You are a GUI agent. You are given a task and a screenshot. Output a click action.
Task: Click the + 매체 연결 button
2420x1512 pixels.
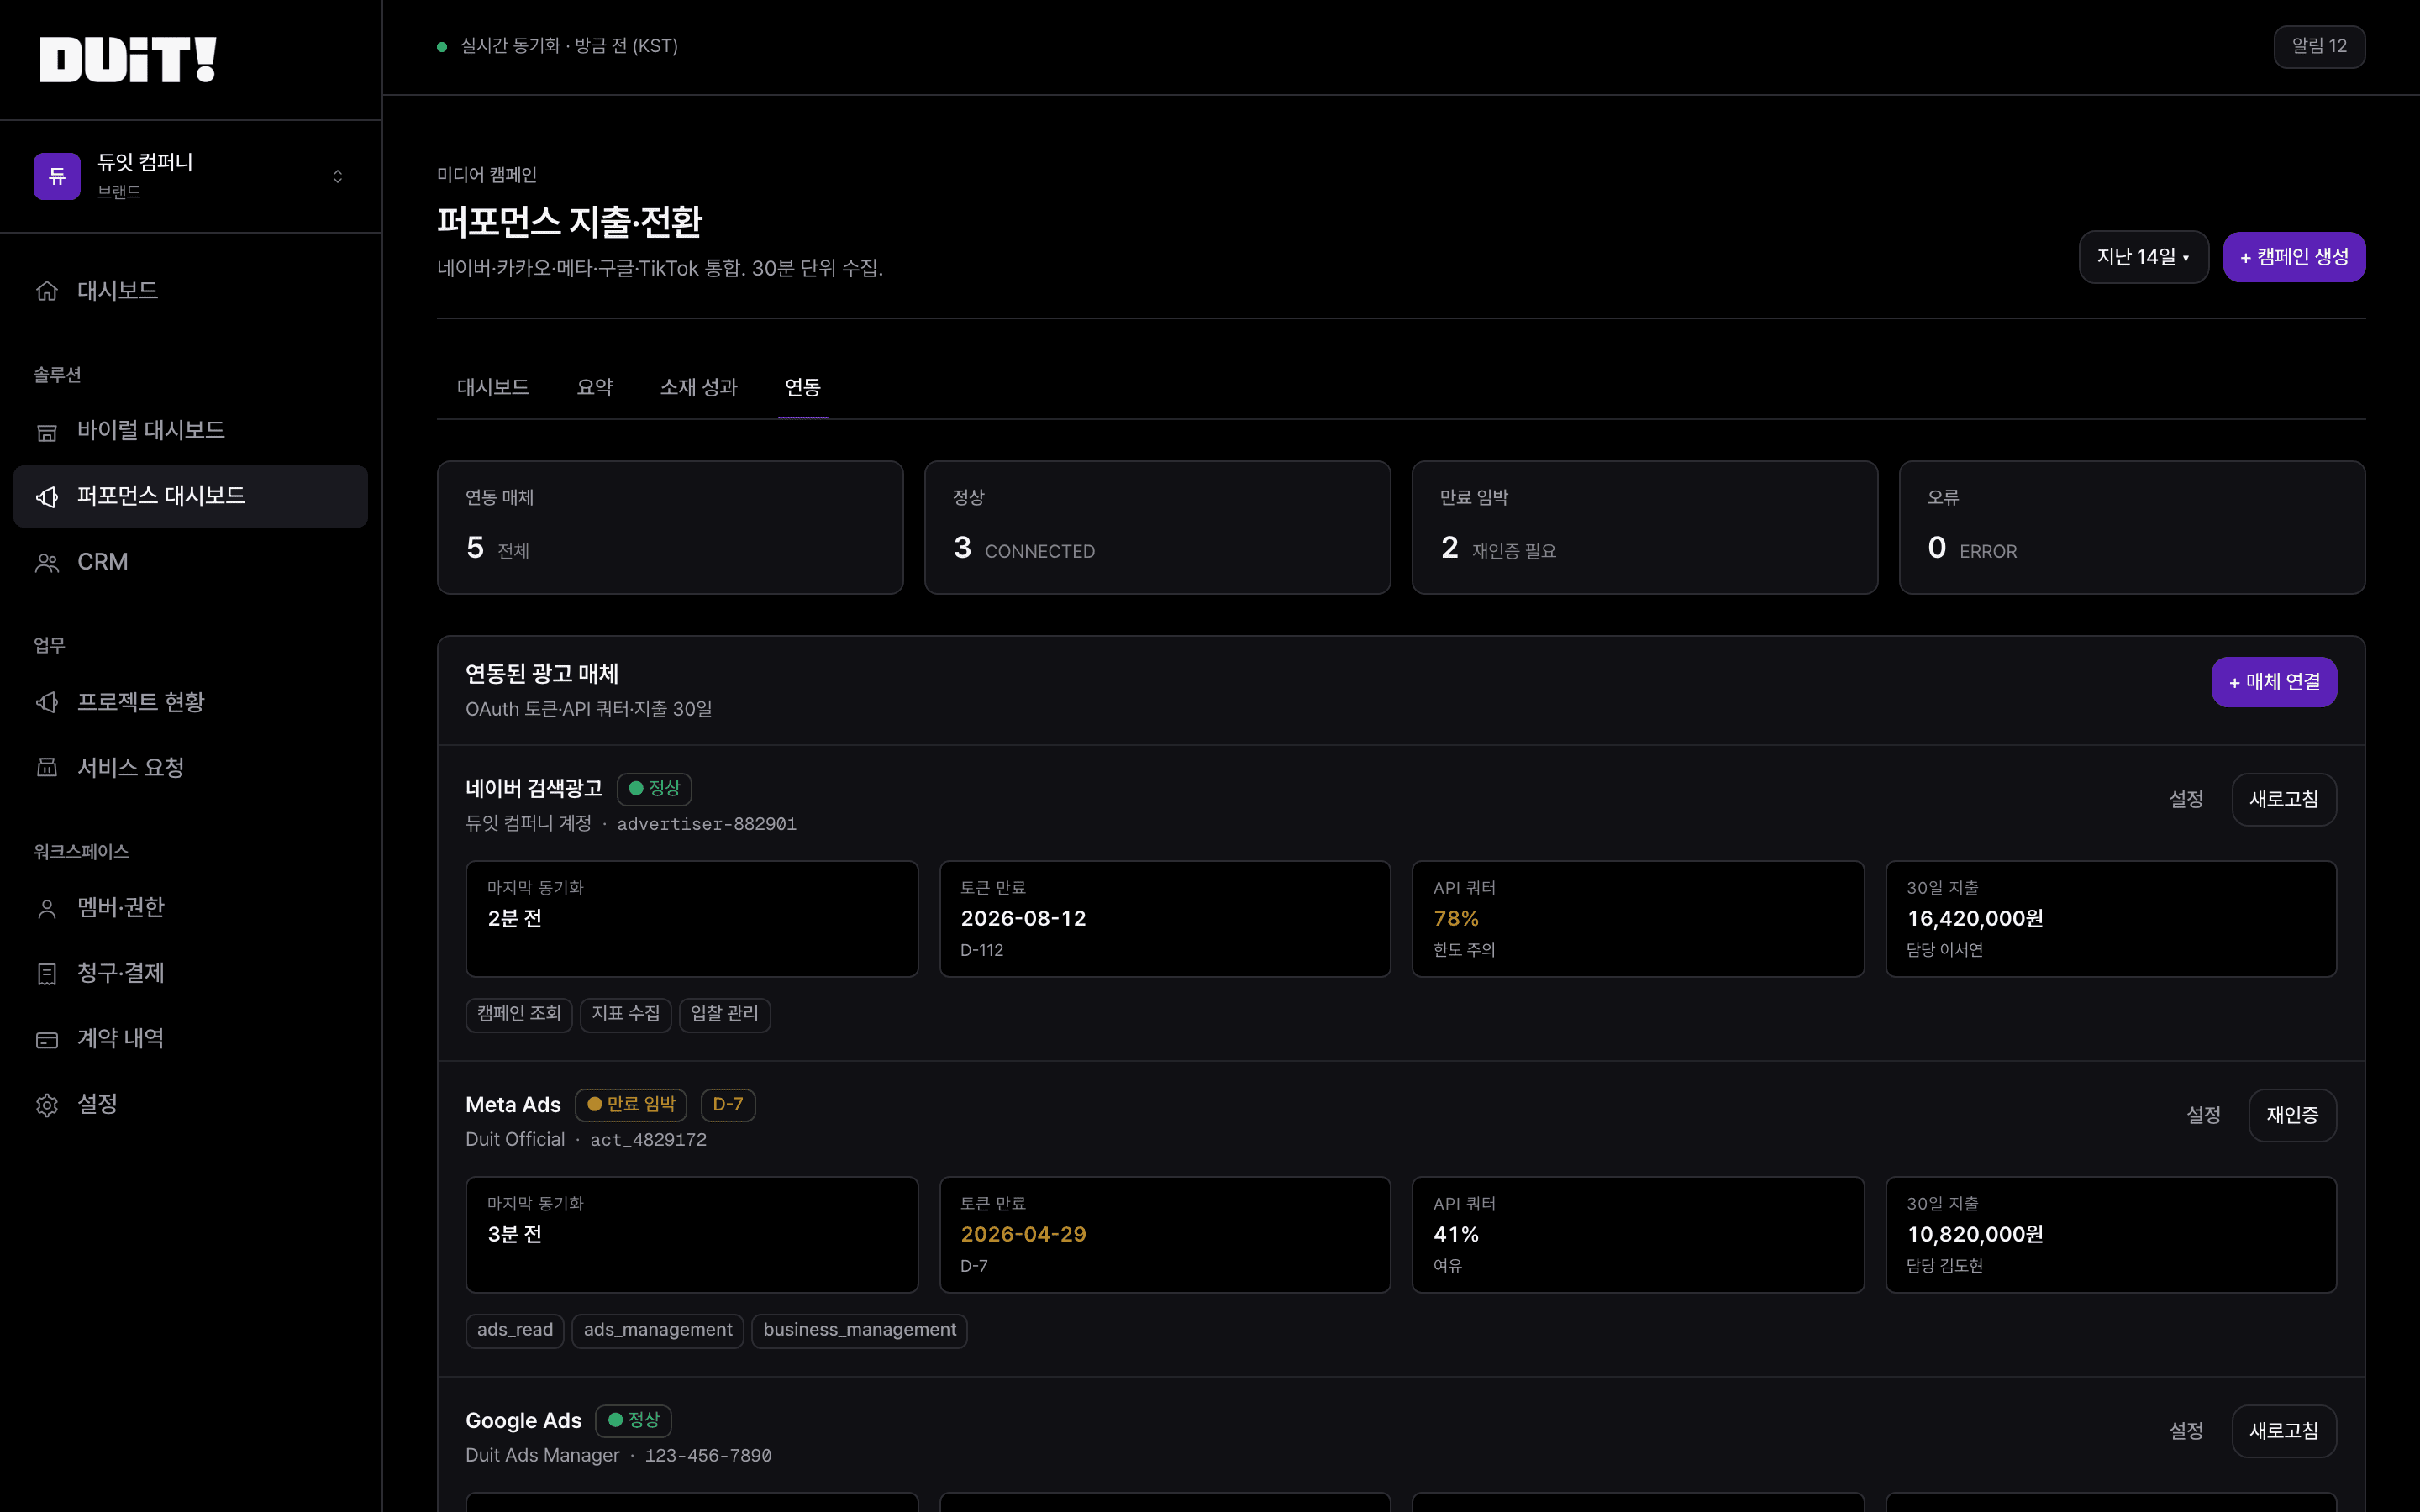point(2274,682)
